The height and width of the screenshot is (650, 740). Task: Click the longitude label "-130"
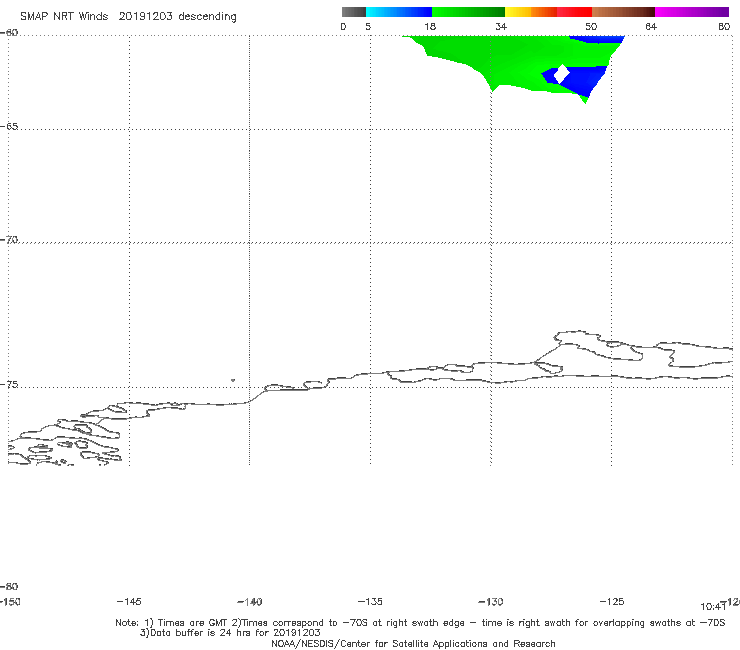[491, 602]
